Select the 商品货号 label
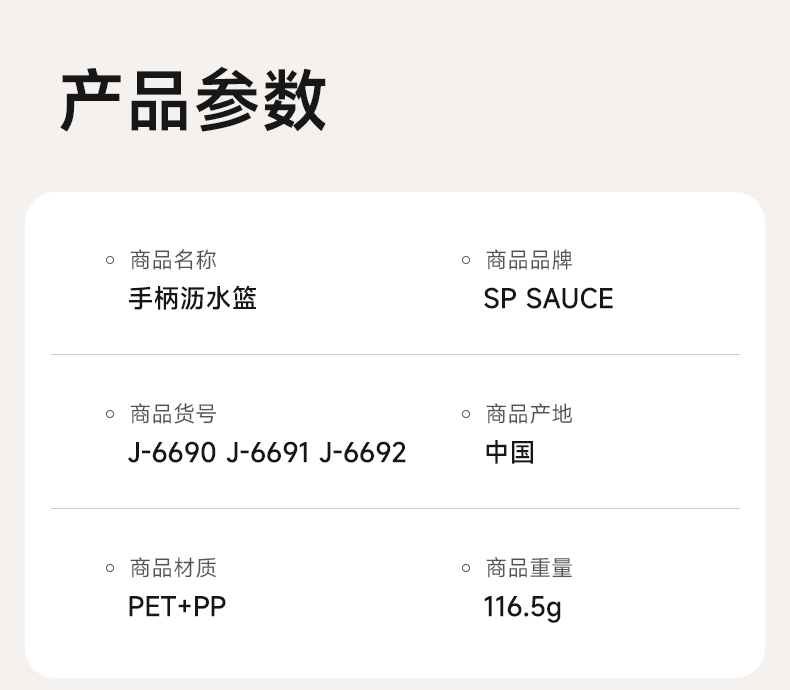 pos(173,414)
